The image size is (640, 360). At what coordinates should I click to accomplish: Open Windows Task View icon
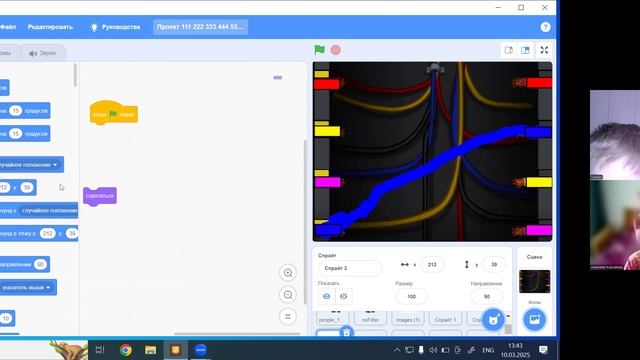(100, 350)
